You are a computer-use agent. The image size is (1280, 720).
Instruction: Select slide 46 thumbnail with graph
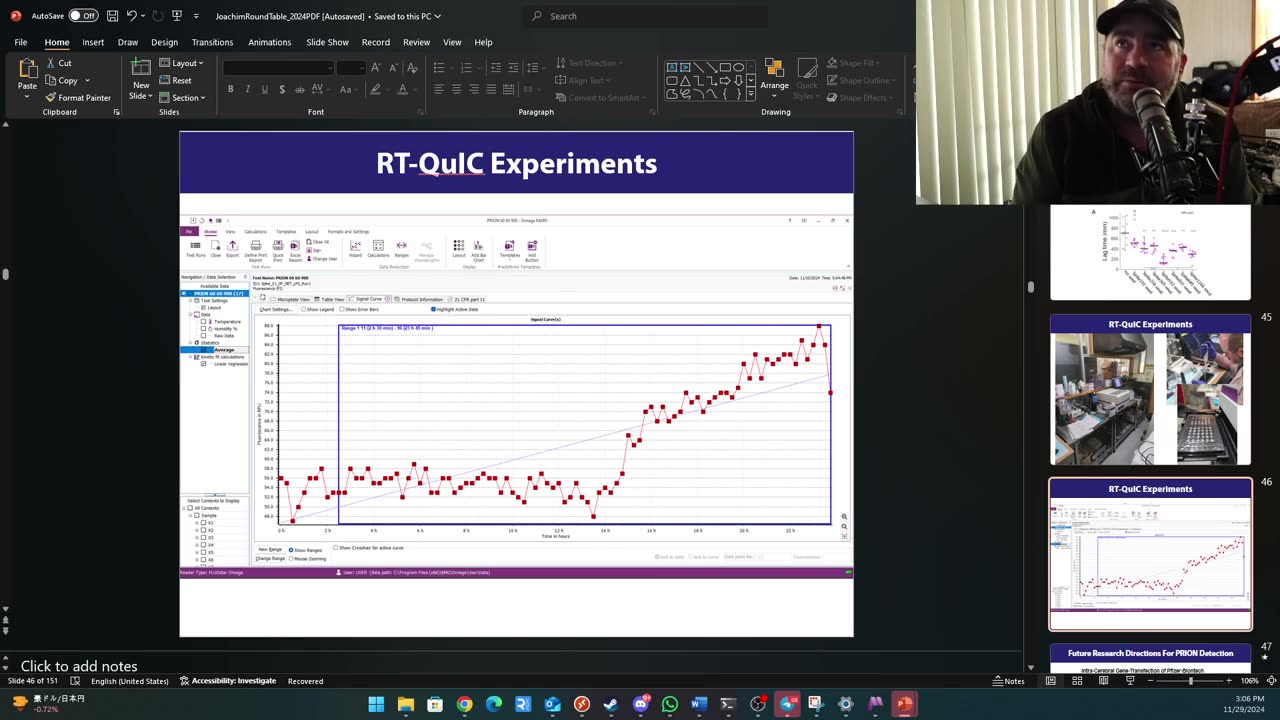[1150, 555]
